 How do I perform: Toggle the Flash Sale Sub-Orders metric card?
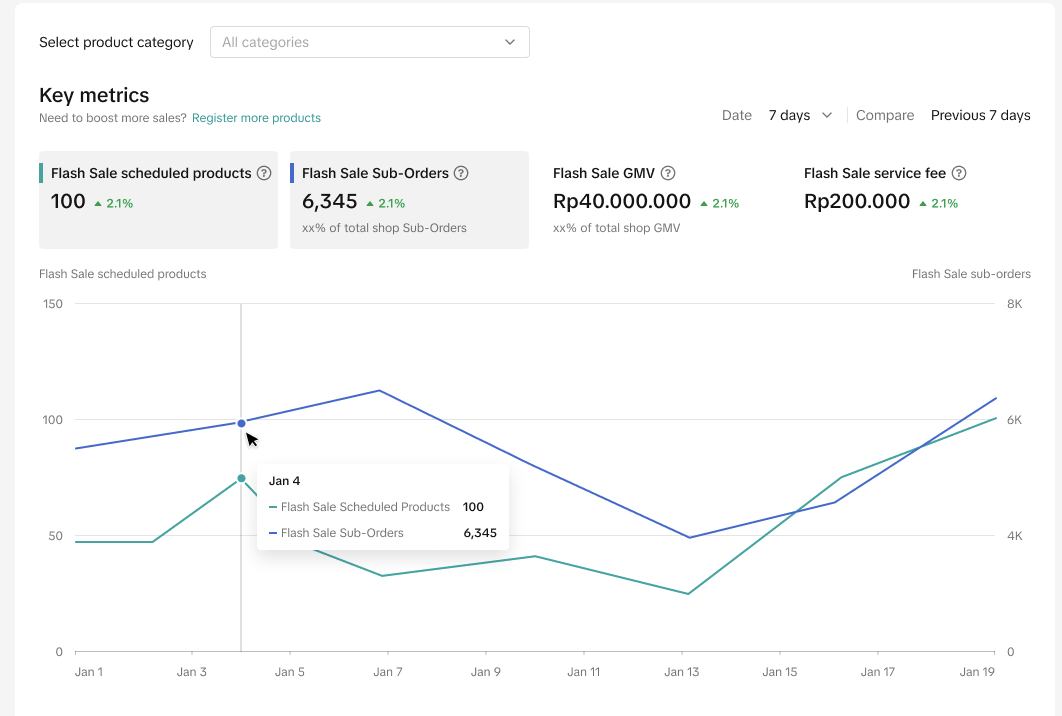(409, 200)
